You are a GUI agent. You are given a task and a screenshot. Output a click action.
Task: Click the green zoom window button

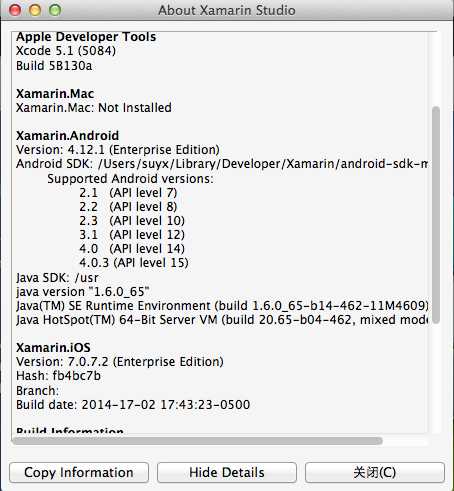point(55,10)
